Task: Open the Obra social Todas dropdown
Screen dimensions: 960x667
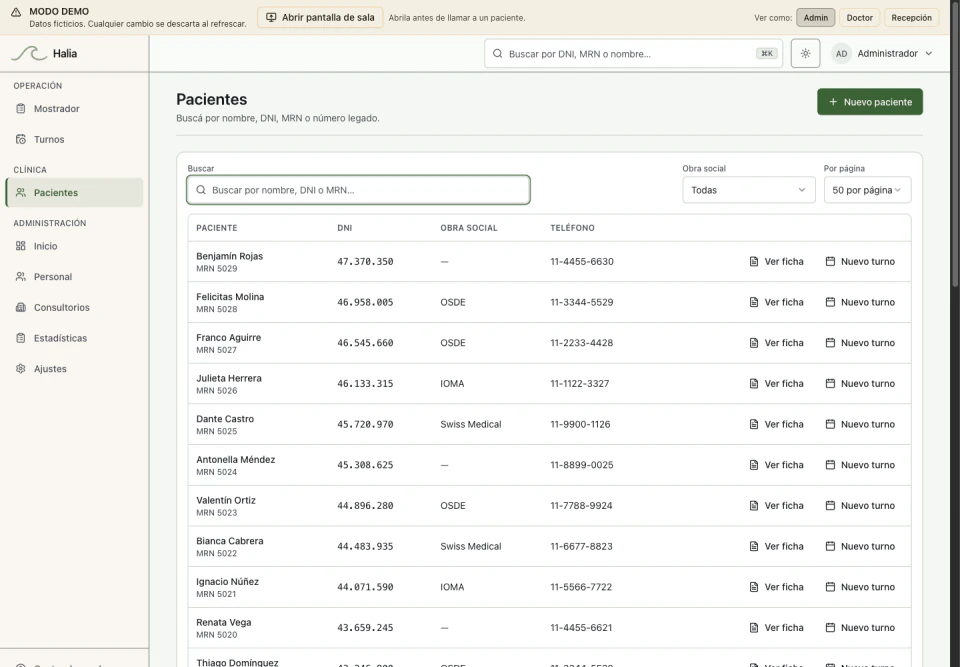Action: tap(748, 190)
